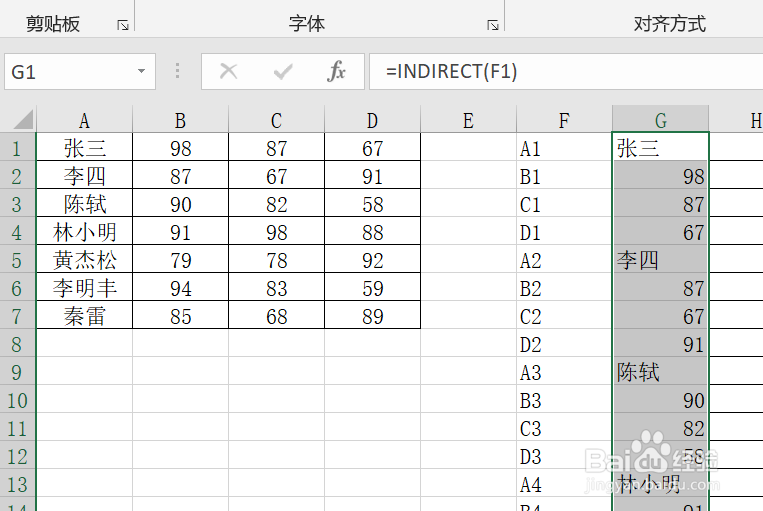Click cell A1 containing 张三
The width and height of the screenshot is (763, 511).
click(84, 147)
